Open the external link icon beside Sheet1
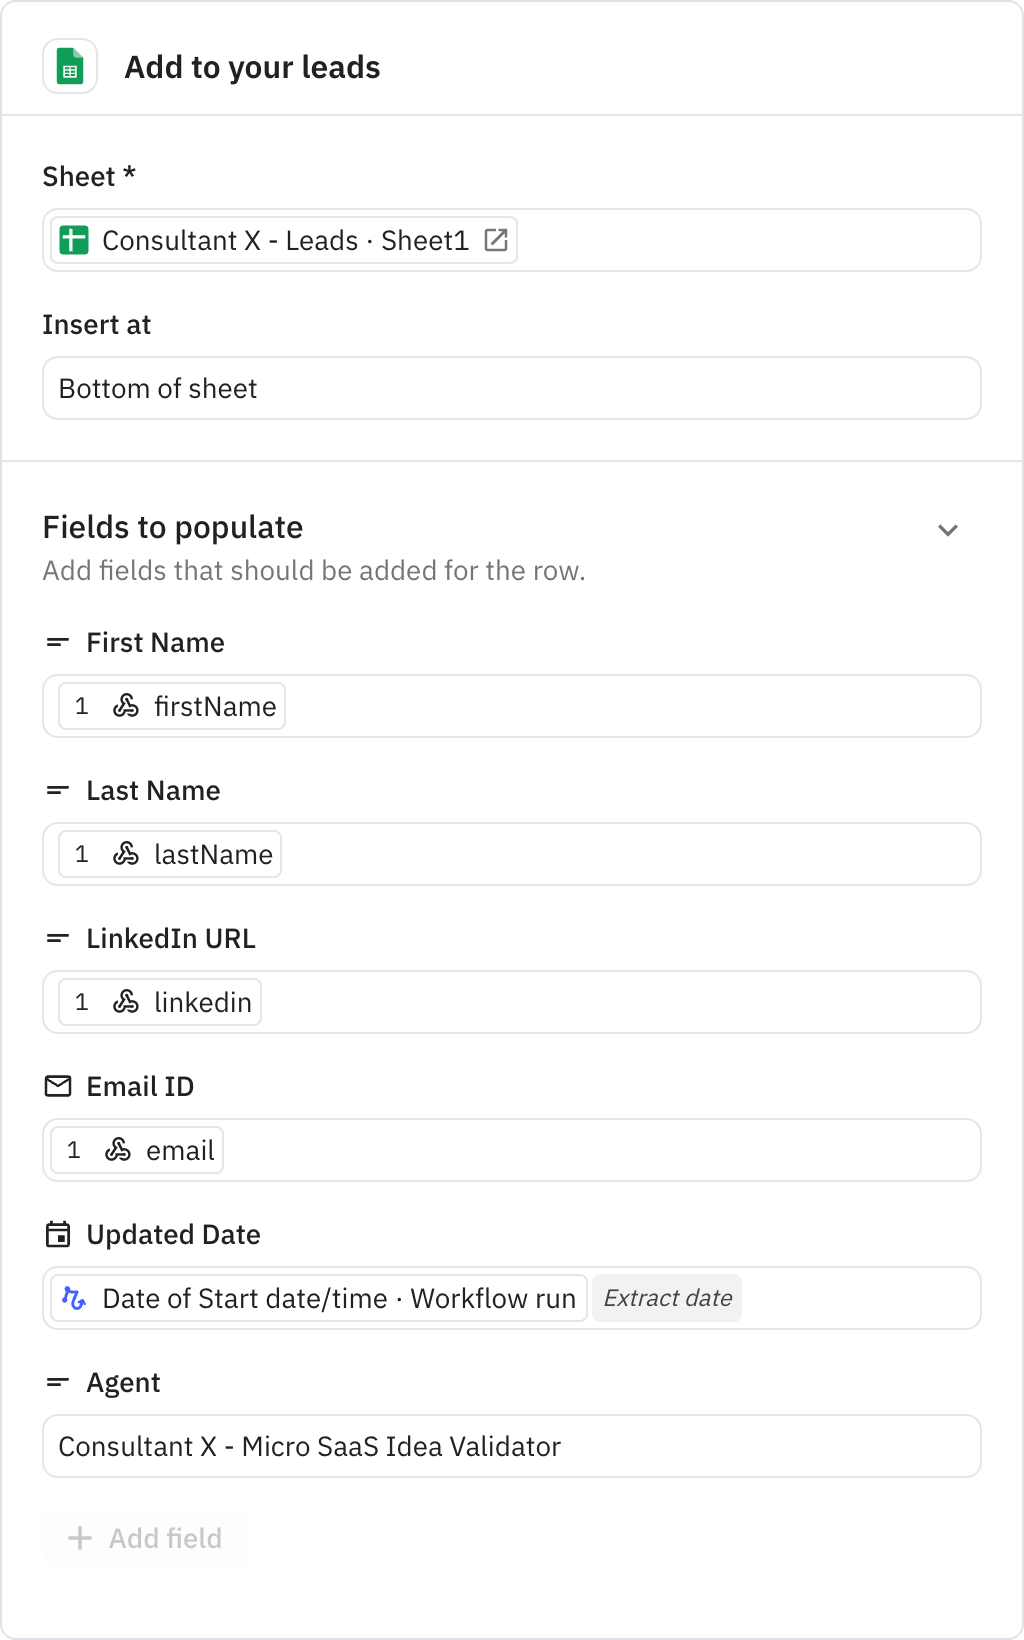Viewport: 1024px width, 1640px height. 496,240
